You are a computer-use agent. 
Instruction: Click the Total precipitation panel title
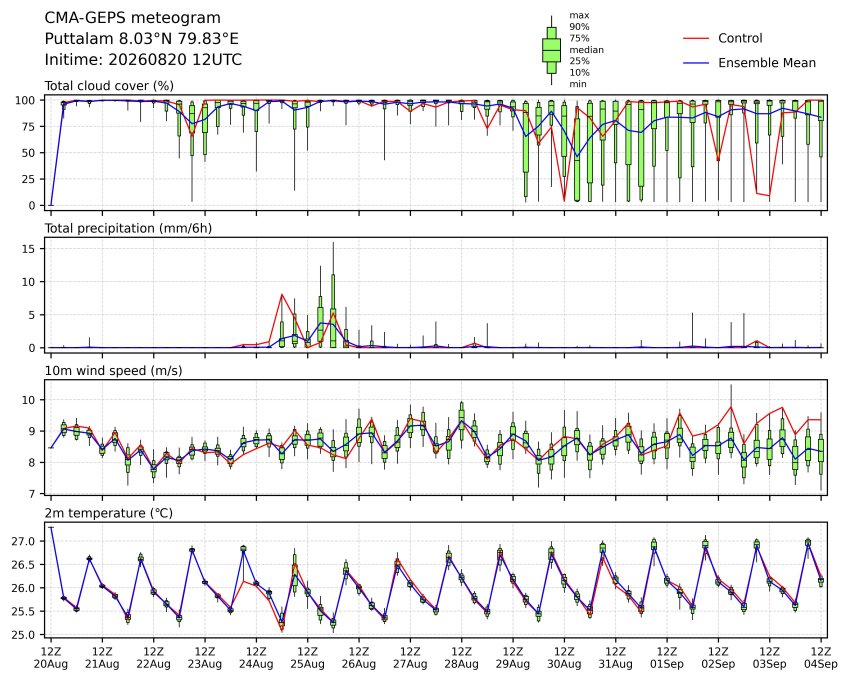[128, 228]
